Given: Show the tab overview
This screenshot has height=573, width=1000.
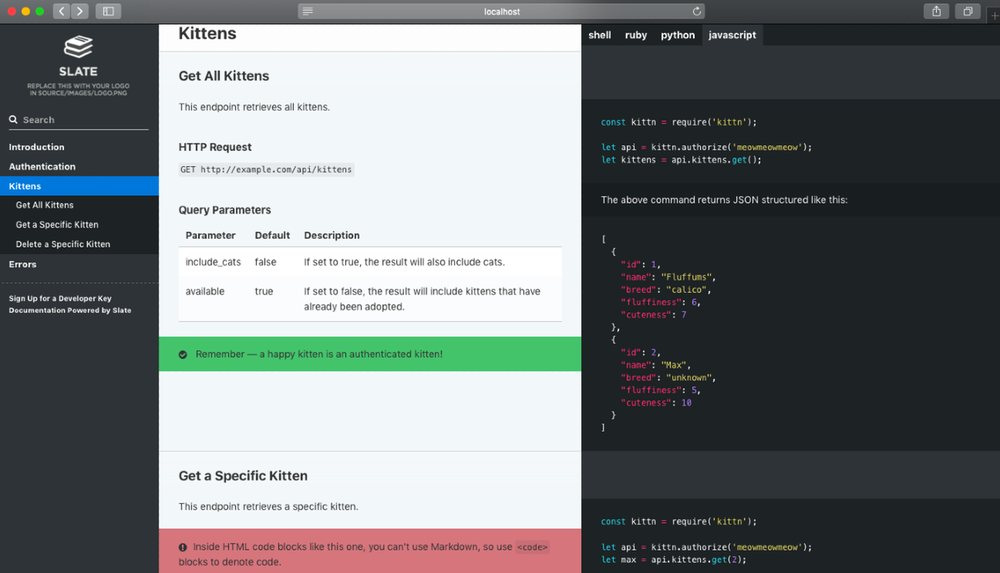Looking at the screenshot, I should pyautogui.click(x=967, y=11).
